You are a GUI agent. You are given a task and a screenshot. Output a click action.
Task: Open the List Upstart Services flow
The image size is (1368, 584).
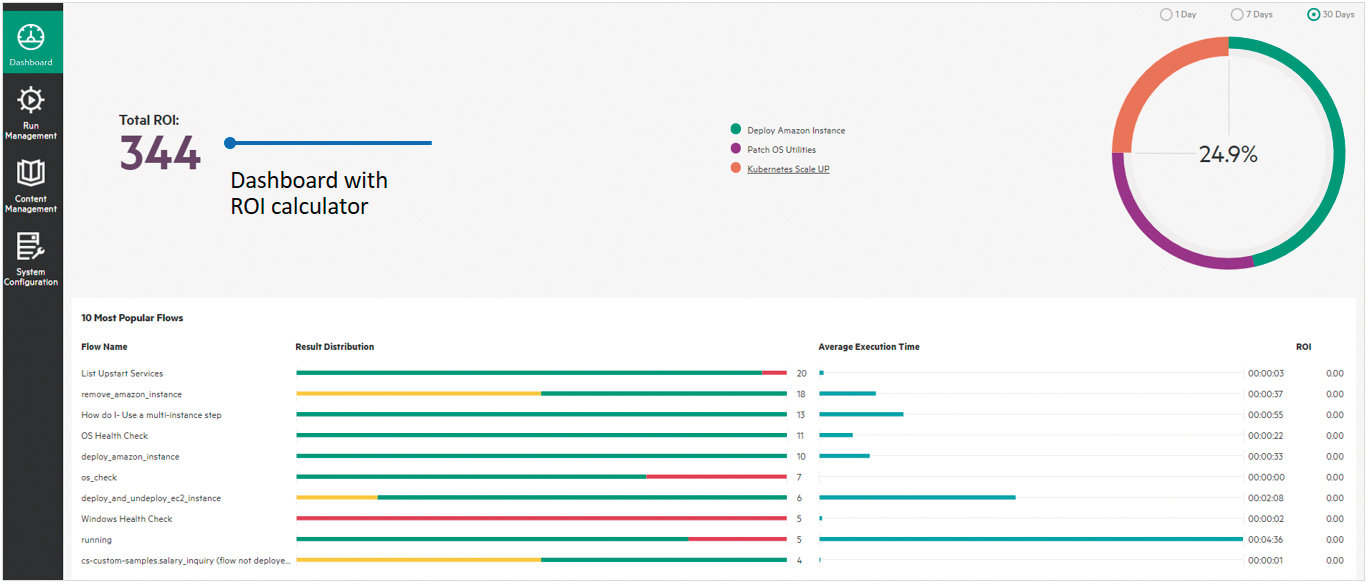(121, 373)
